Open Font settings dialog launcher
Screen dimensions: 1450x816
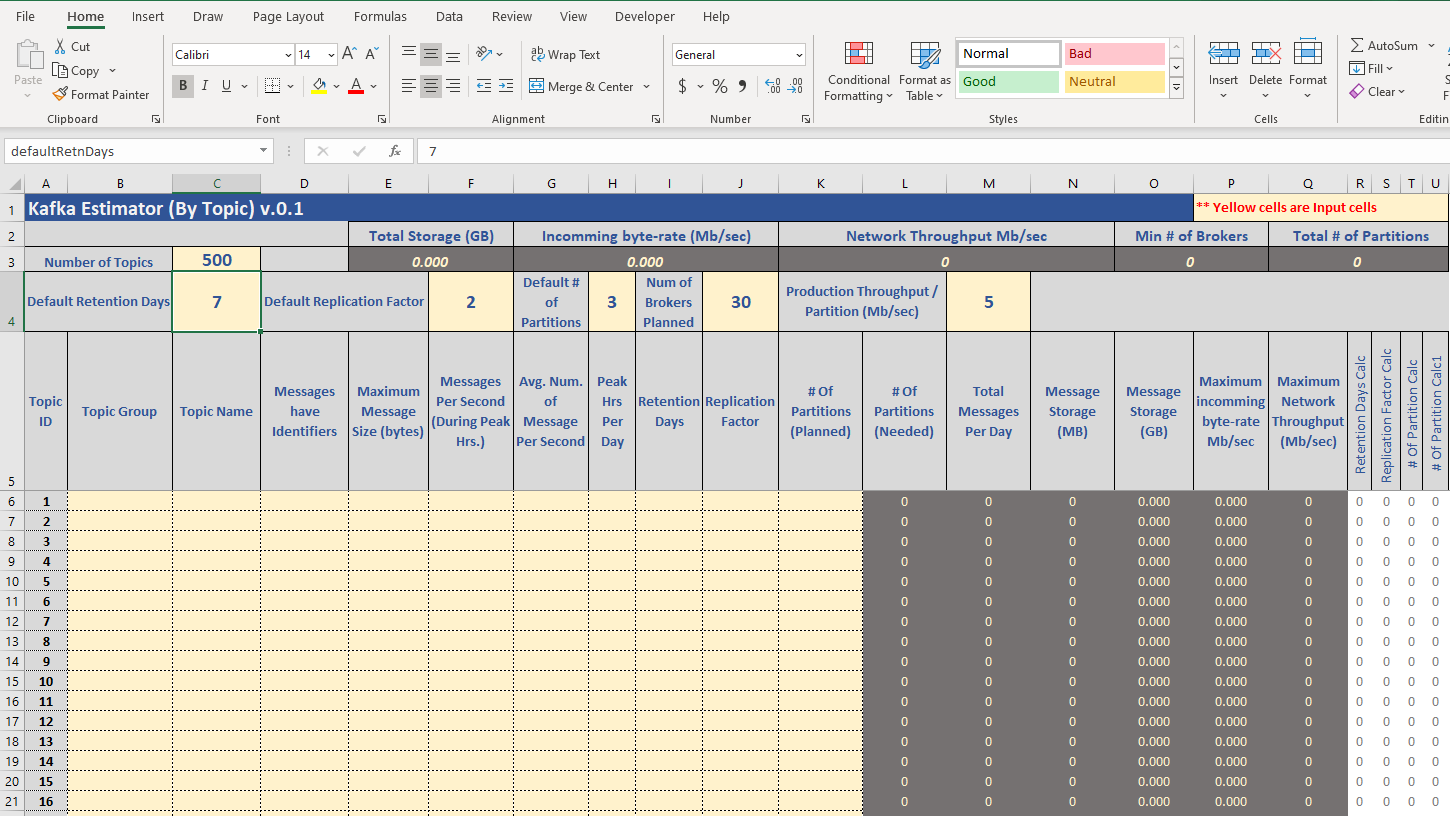click(x=382, y=119)
